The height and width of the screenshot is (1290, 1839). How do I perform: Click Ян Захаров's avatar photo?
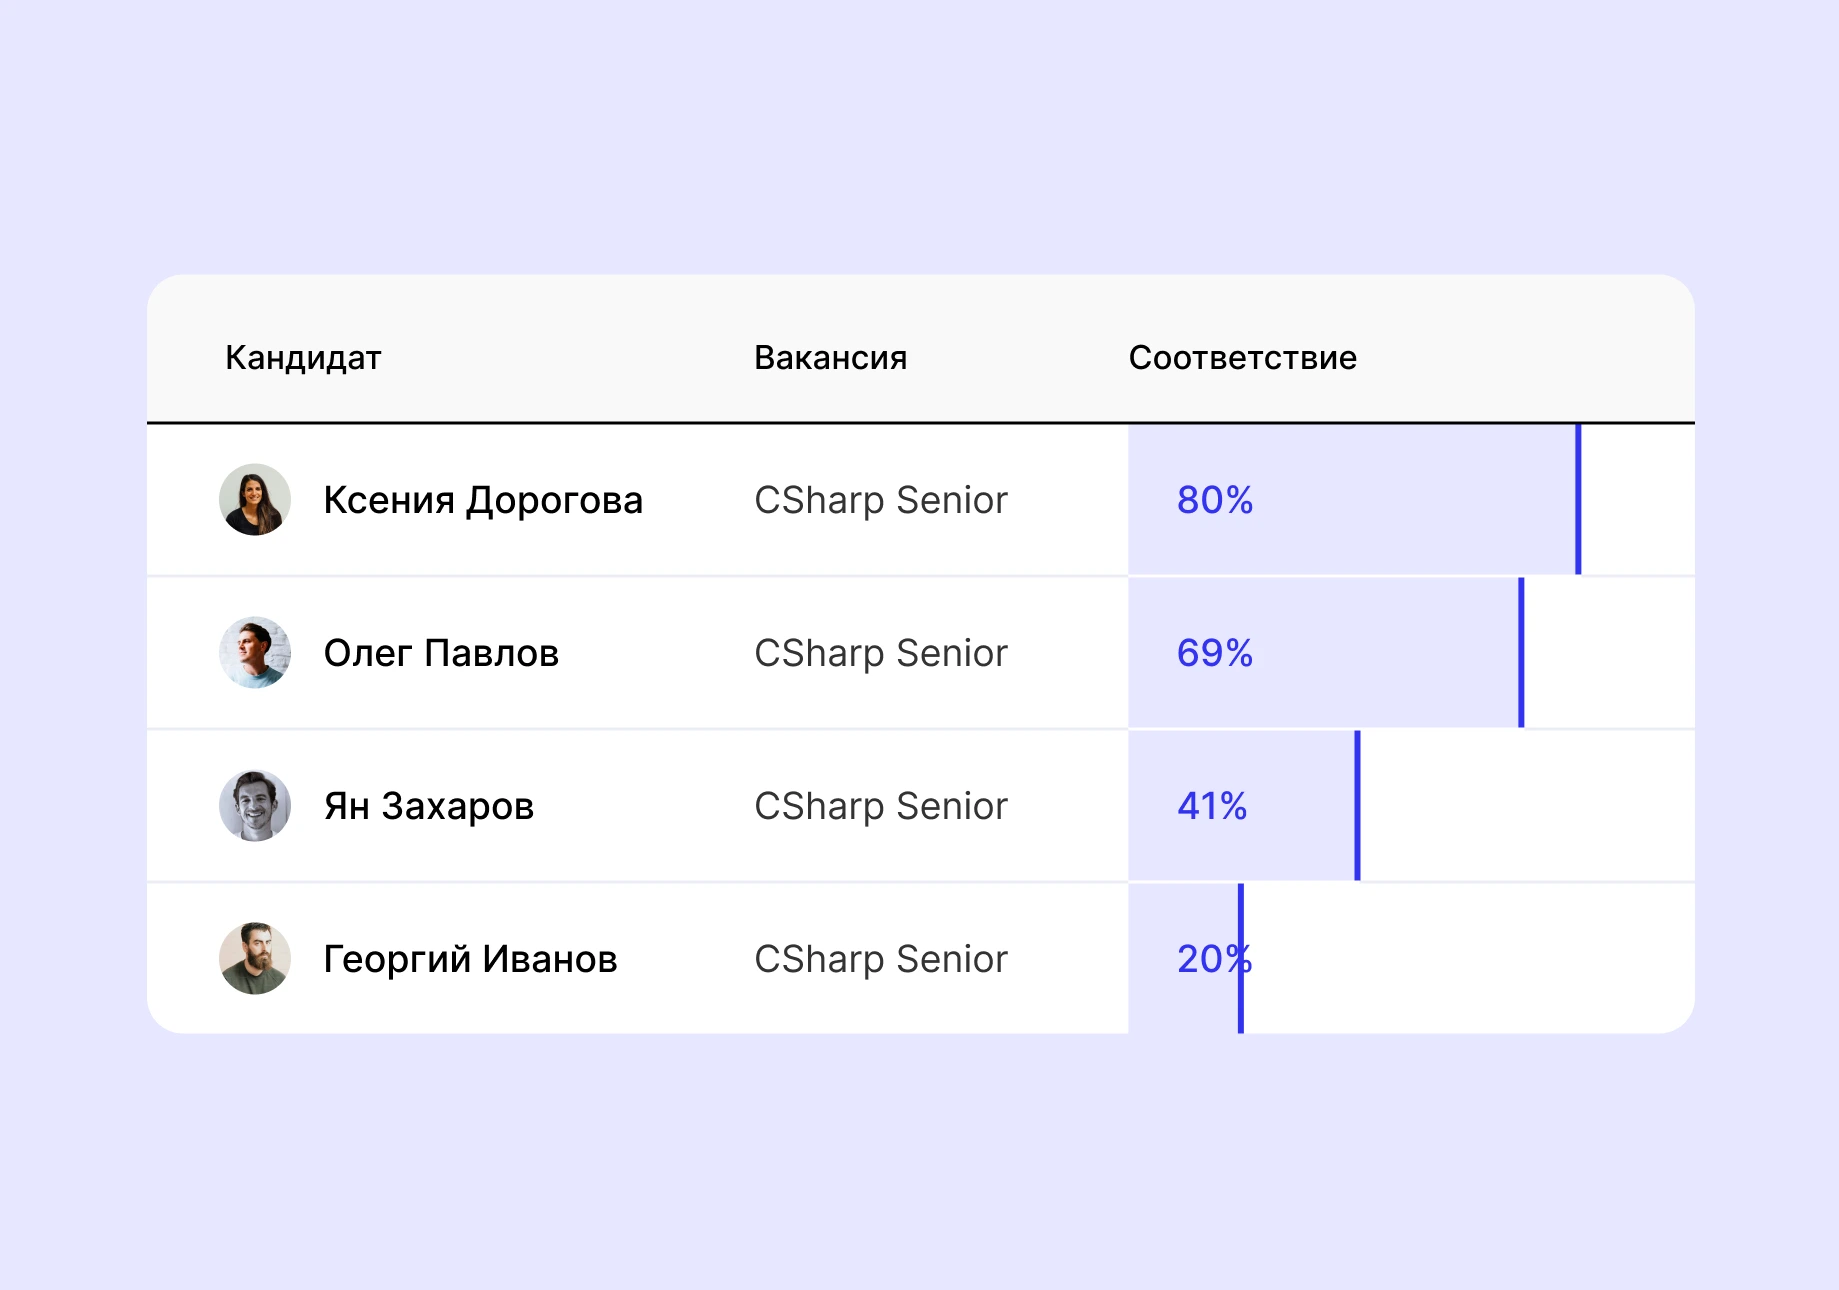[255, 805]
